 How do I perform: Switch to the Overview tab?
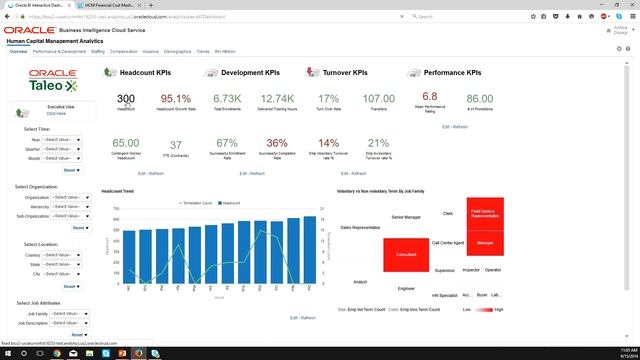pos(18,52)
